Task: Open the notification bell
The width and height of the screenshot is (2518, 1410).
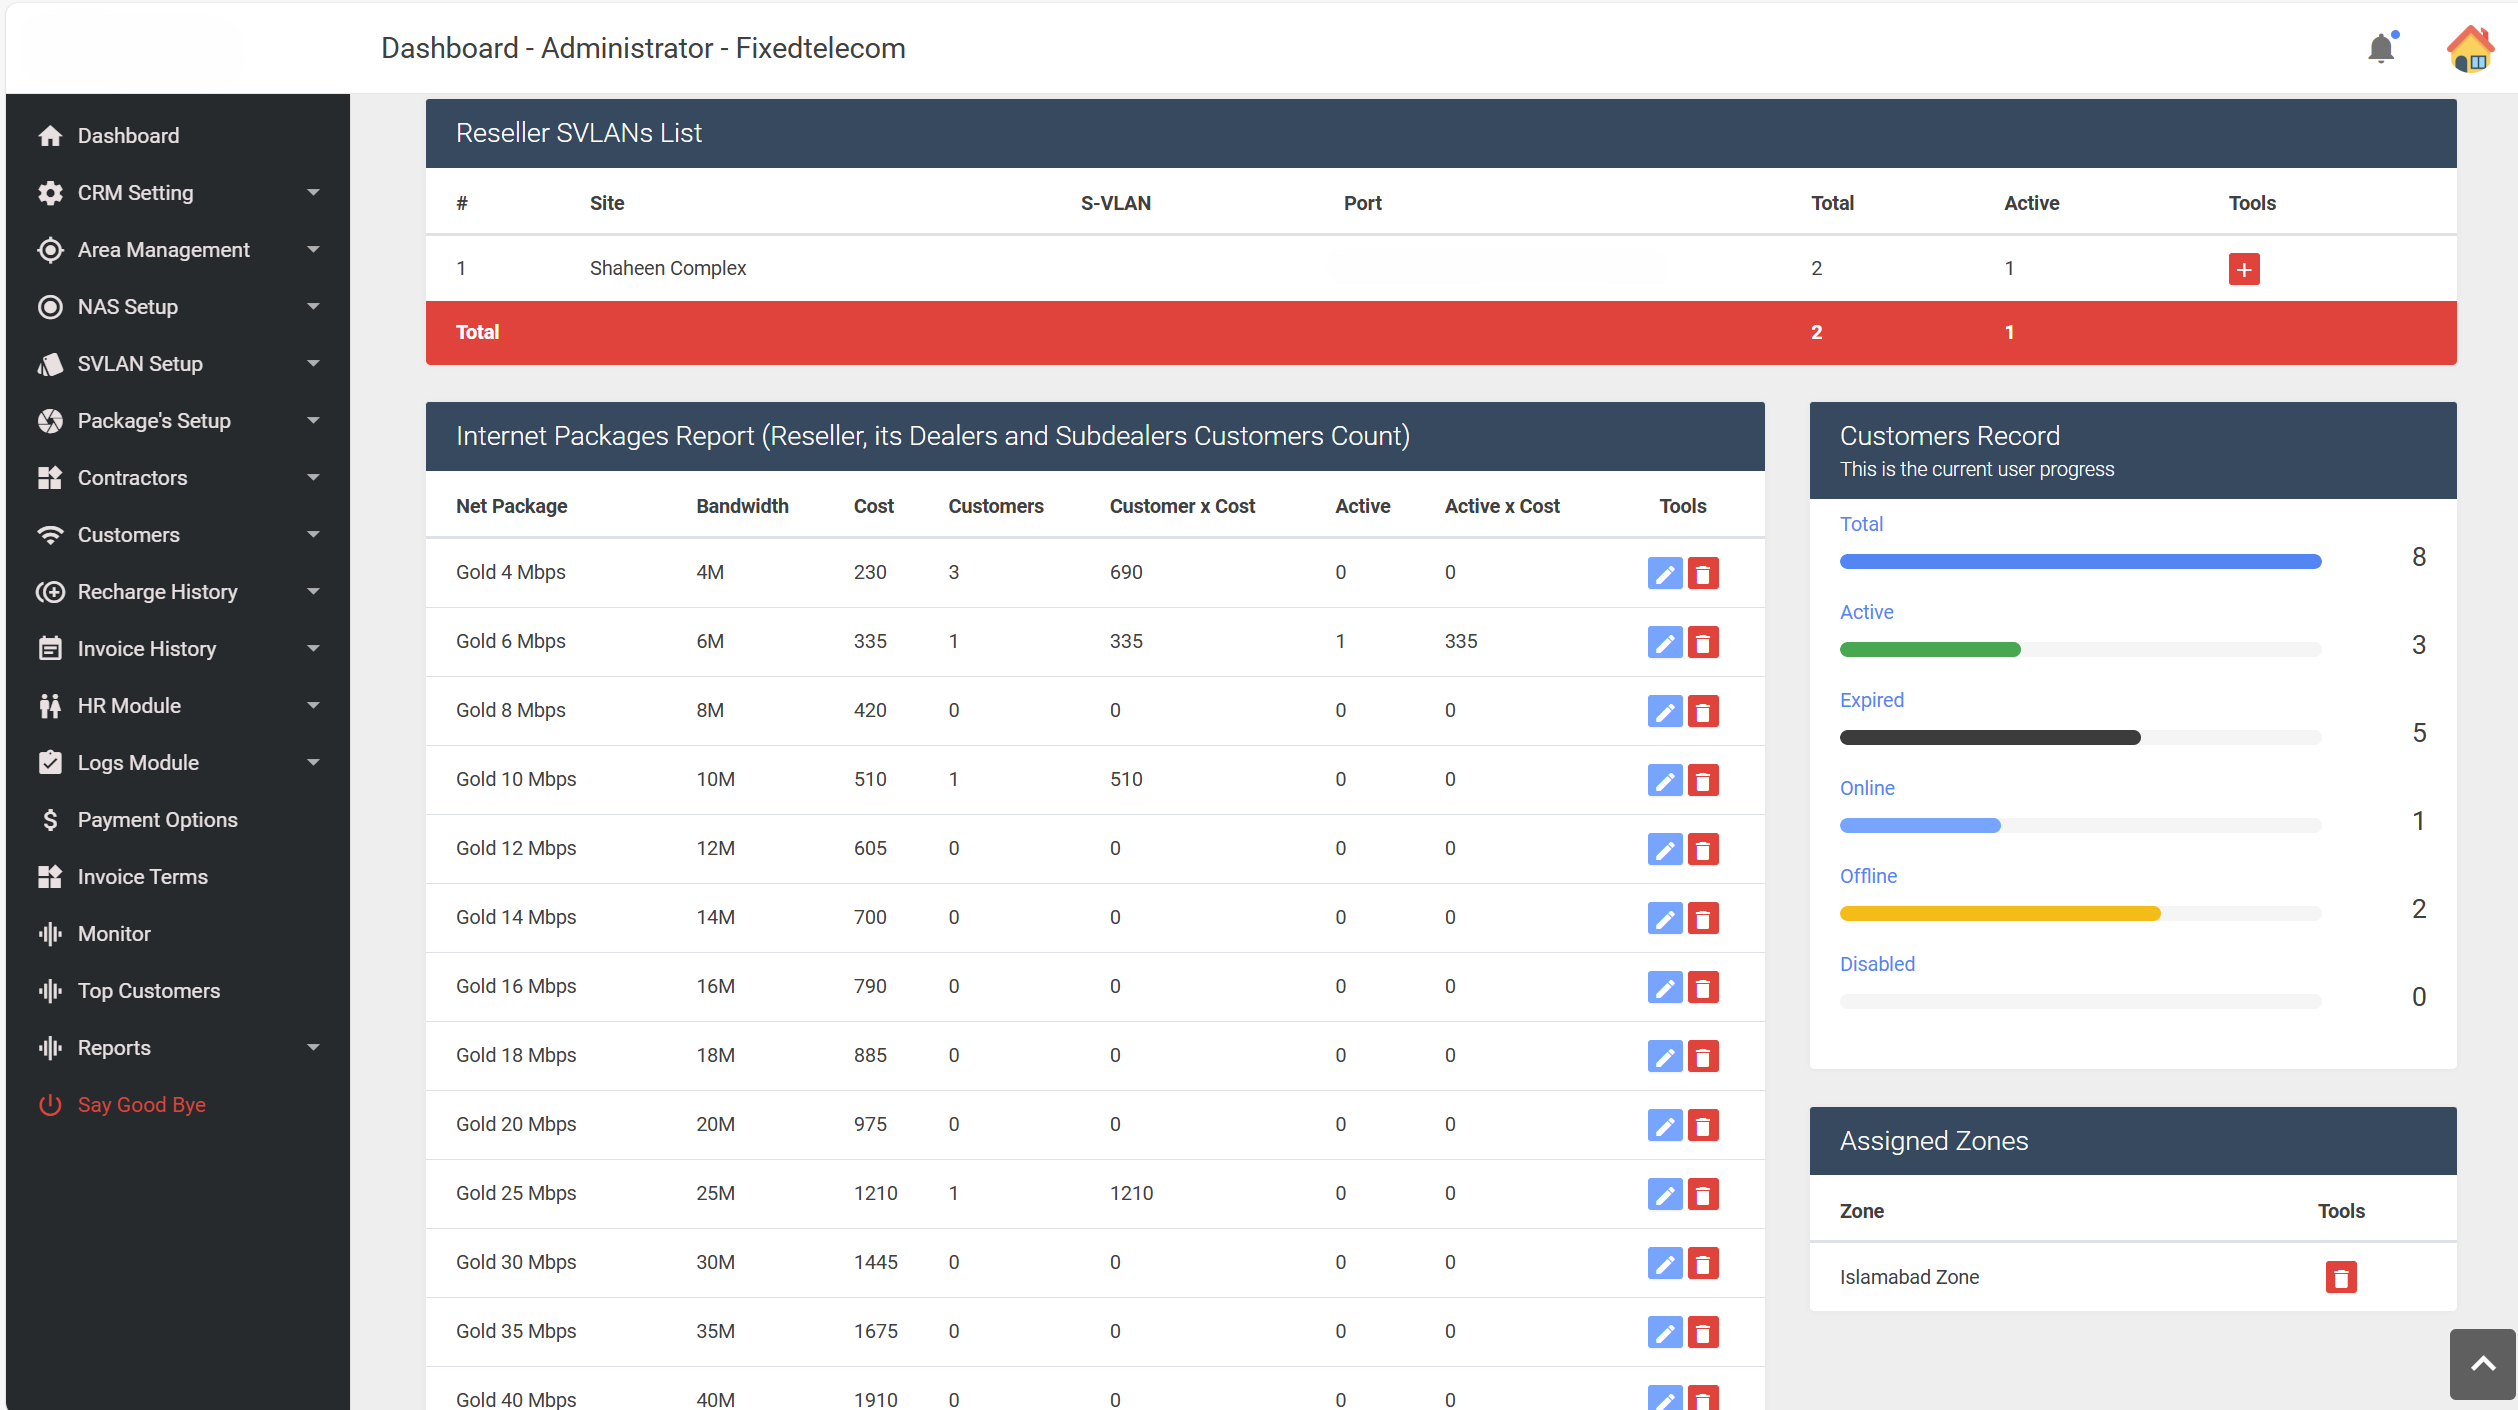Action: tap(2381, 47)
